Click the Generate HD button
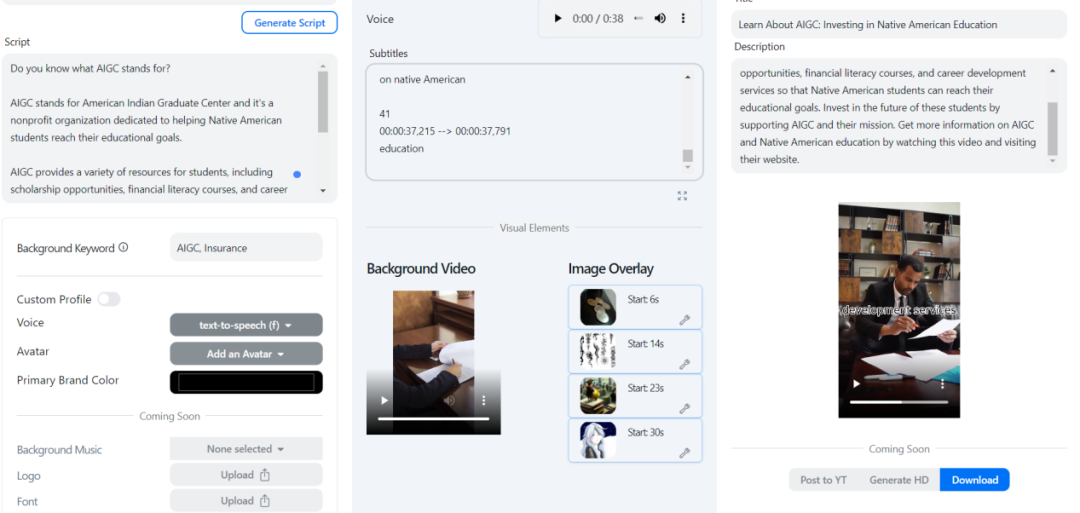1080x513 pixels. [899, 480]
